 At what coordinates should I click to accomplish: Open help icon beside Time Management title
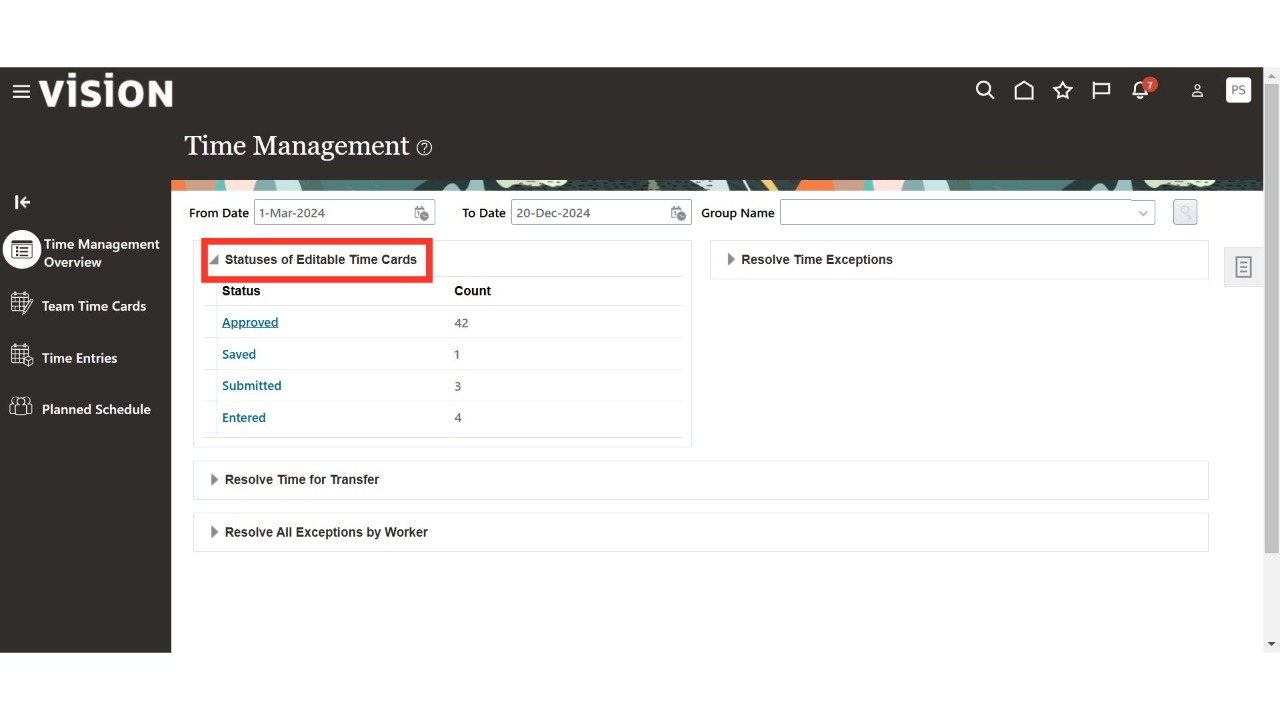pyautogui.click(x=424, y=148)
